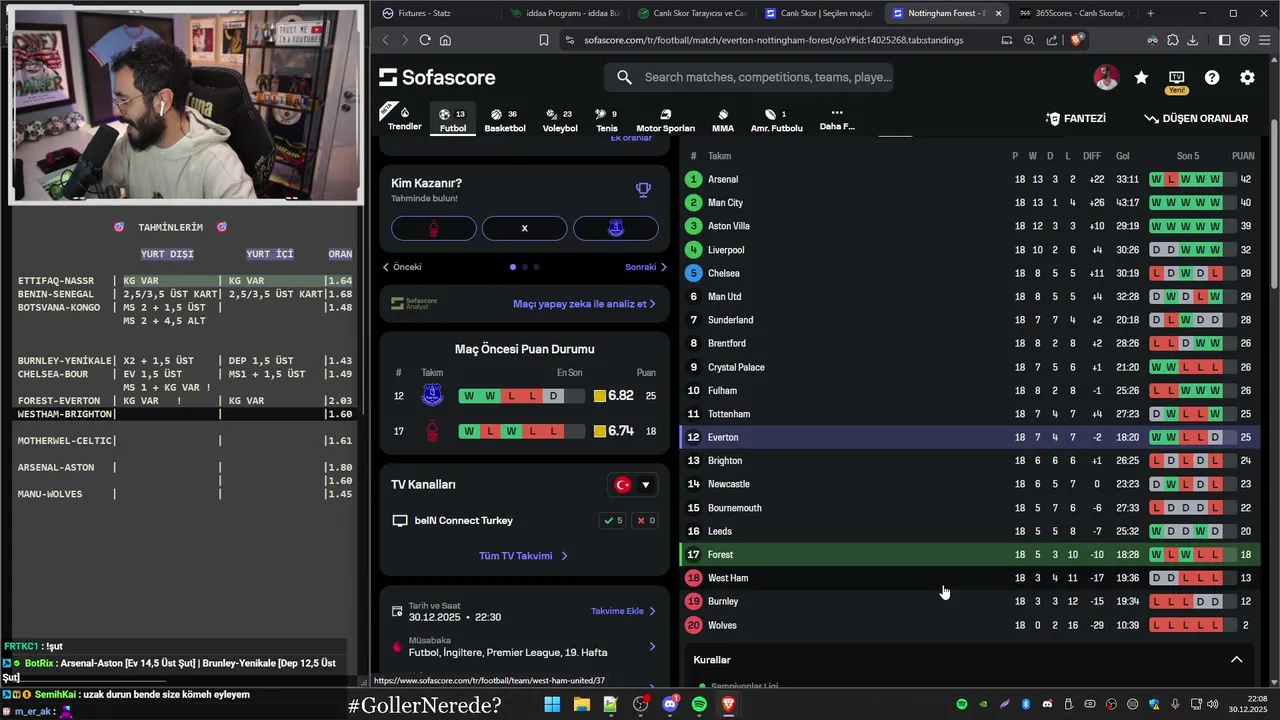Viewport: 1280px width, 720px height.
Task: Select Wolves row in standings
Action: click(970, 625)
